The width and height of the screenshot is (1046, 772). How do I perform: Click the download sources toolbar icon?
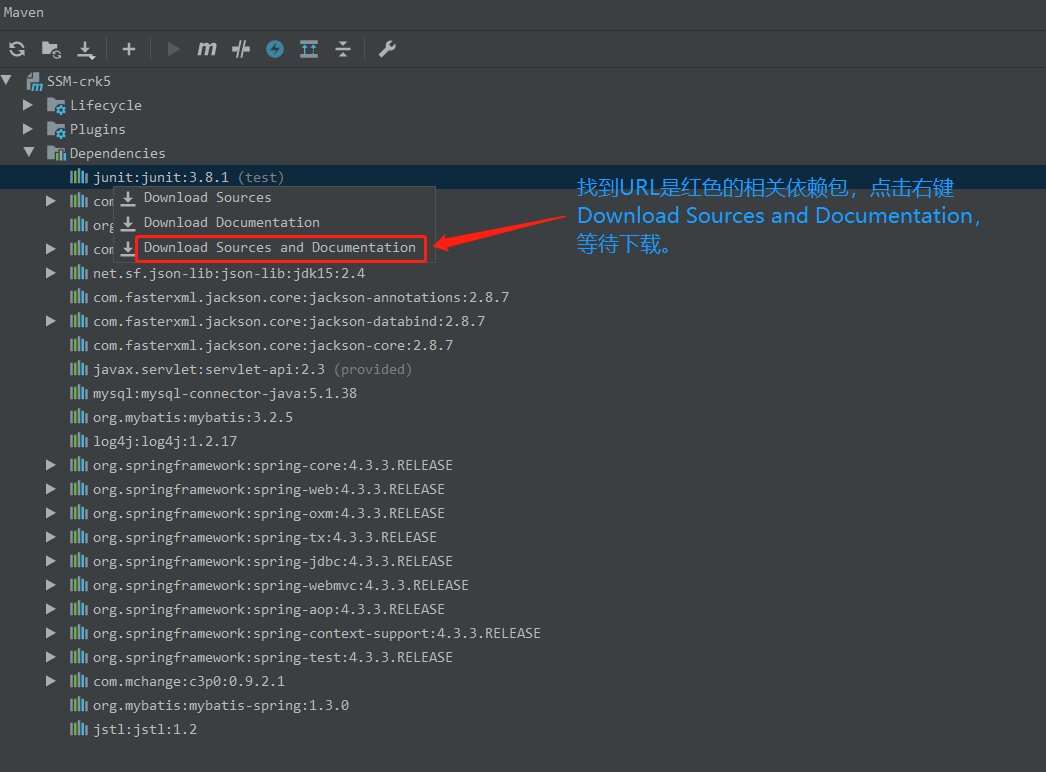coord(86,48)
